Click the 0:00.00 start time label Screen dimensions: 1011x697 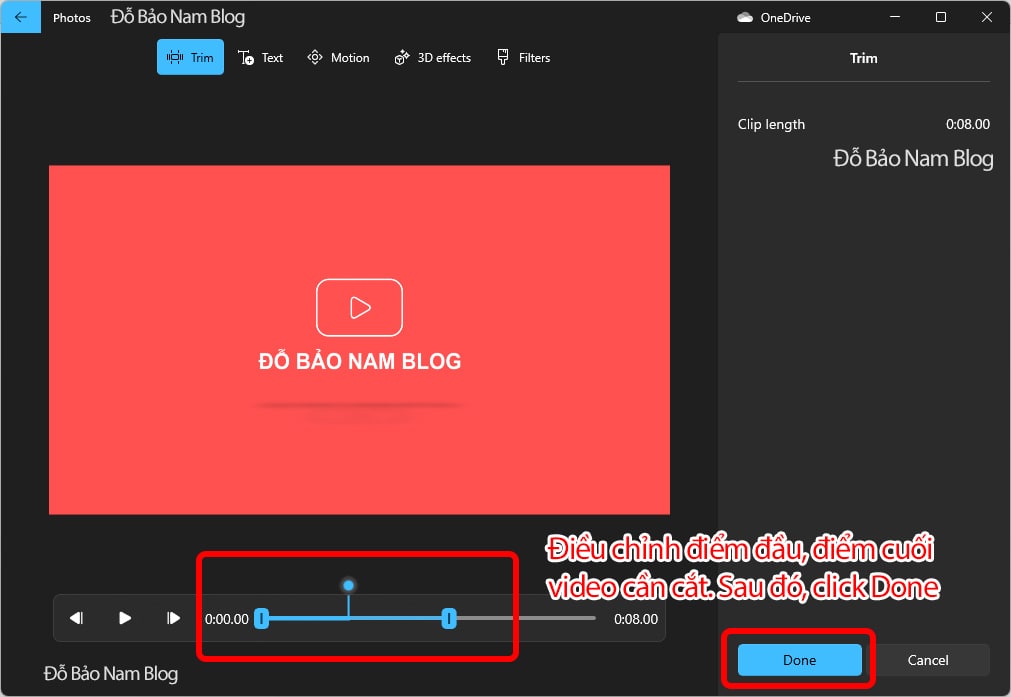click(x=226, y=619)
